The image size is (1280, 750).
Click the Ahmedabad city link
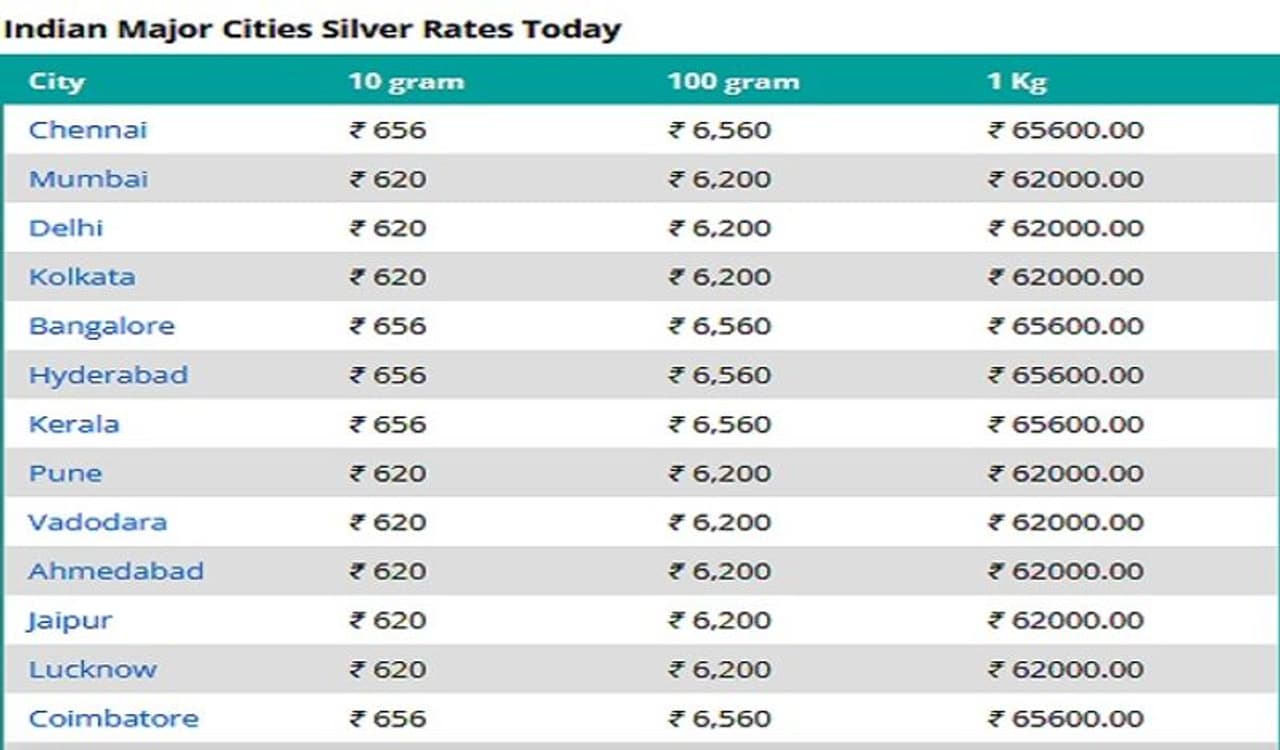click(x=116, y=571)
